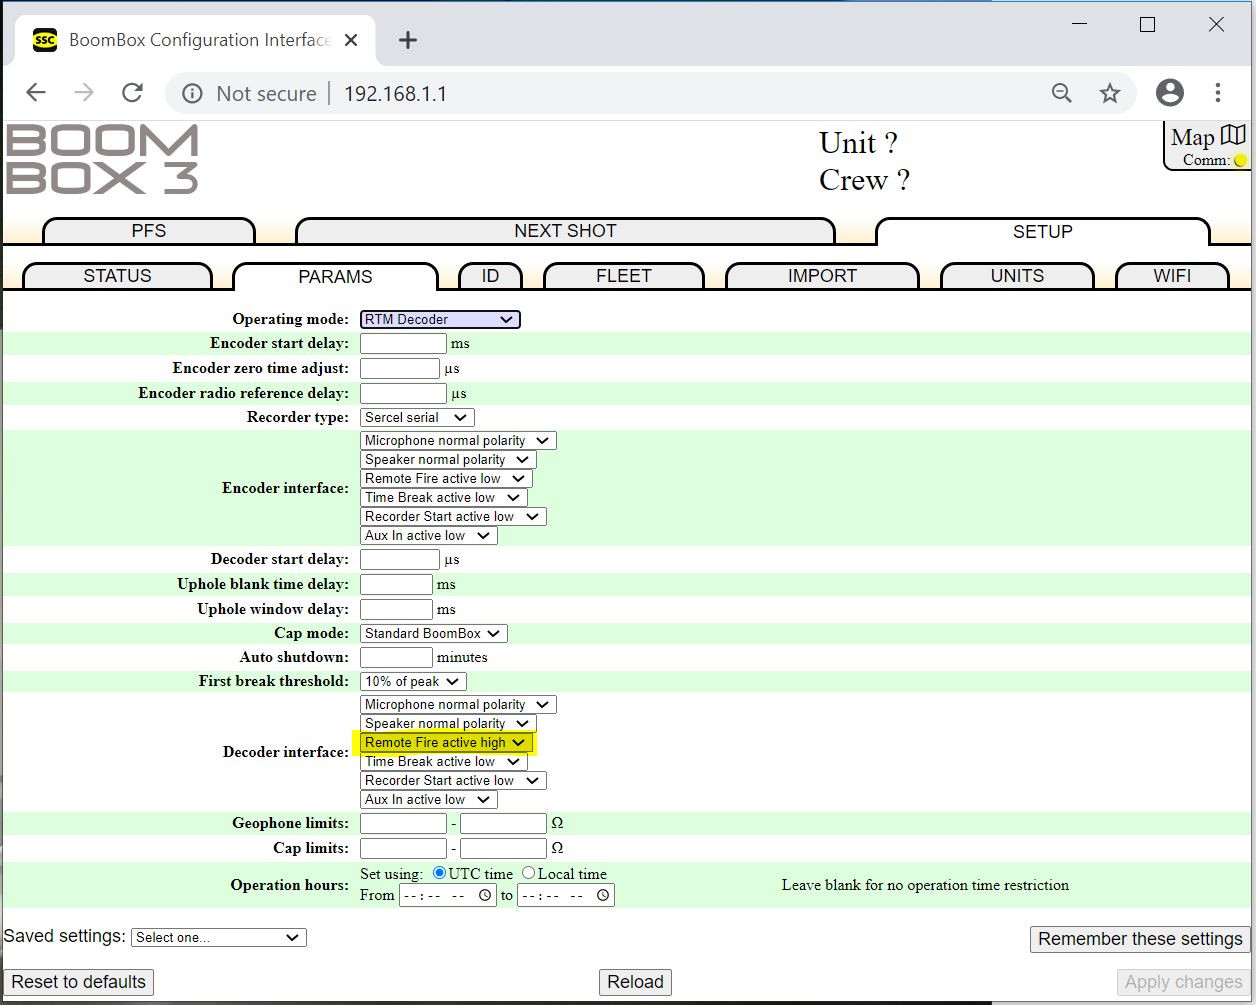Viewport: 1256px width, 1005px height.
Task: Open the Chrome profile avatar icon
Action: [1169, 93]
